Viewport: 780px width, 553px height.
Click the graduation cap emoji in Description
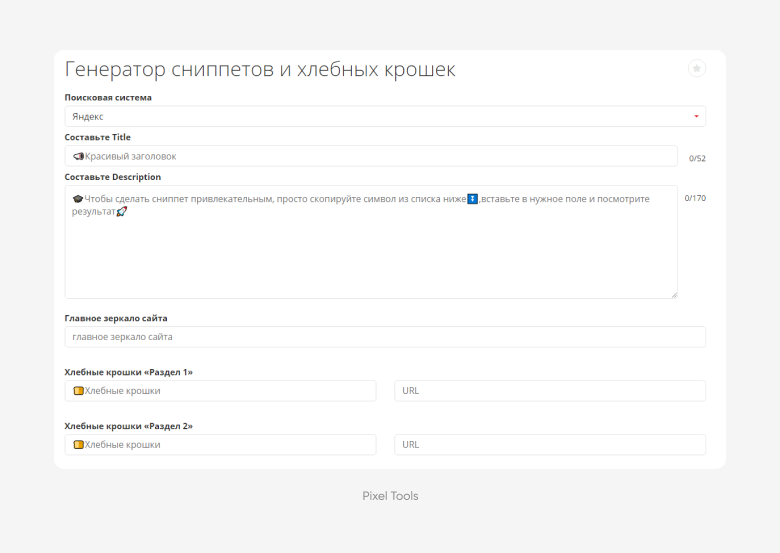[78, 199]
